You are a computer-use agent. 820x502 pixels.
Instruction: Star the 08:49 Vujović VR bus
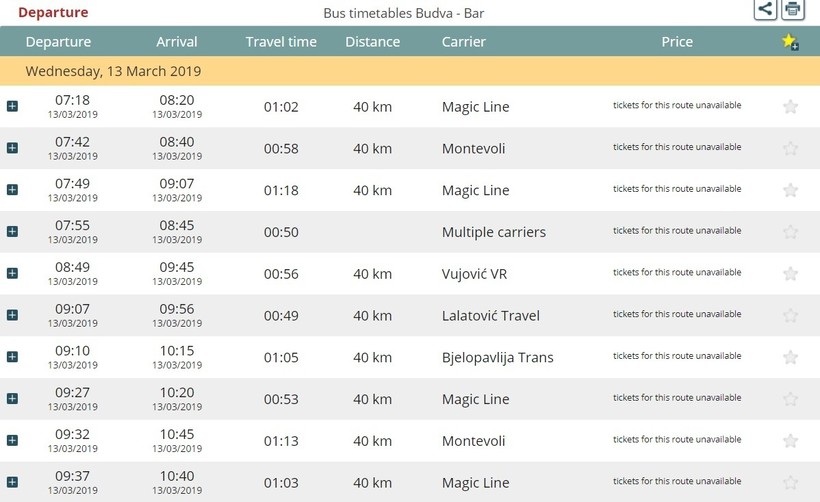tap(790, 273)
